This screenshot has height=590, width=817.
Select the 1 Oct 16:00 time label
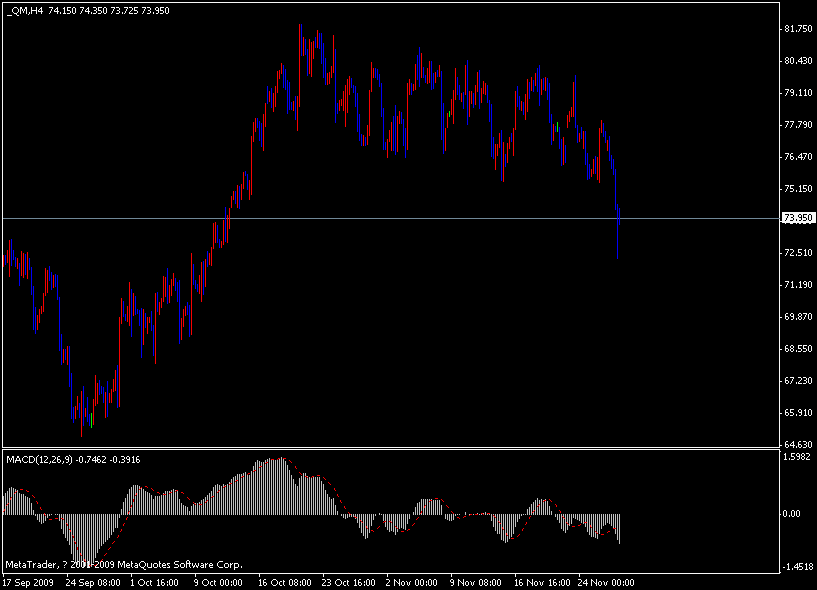pyautogui.click(x=155, y=581)
